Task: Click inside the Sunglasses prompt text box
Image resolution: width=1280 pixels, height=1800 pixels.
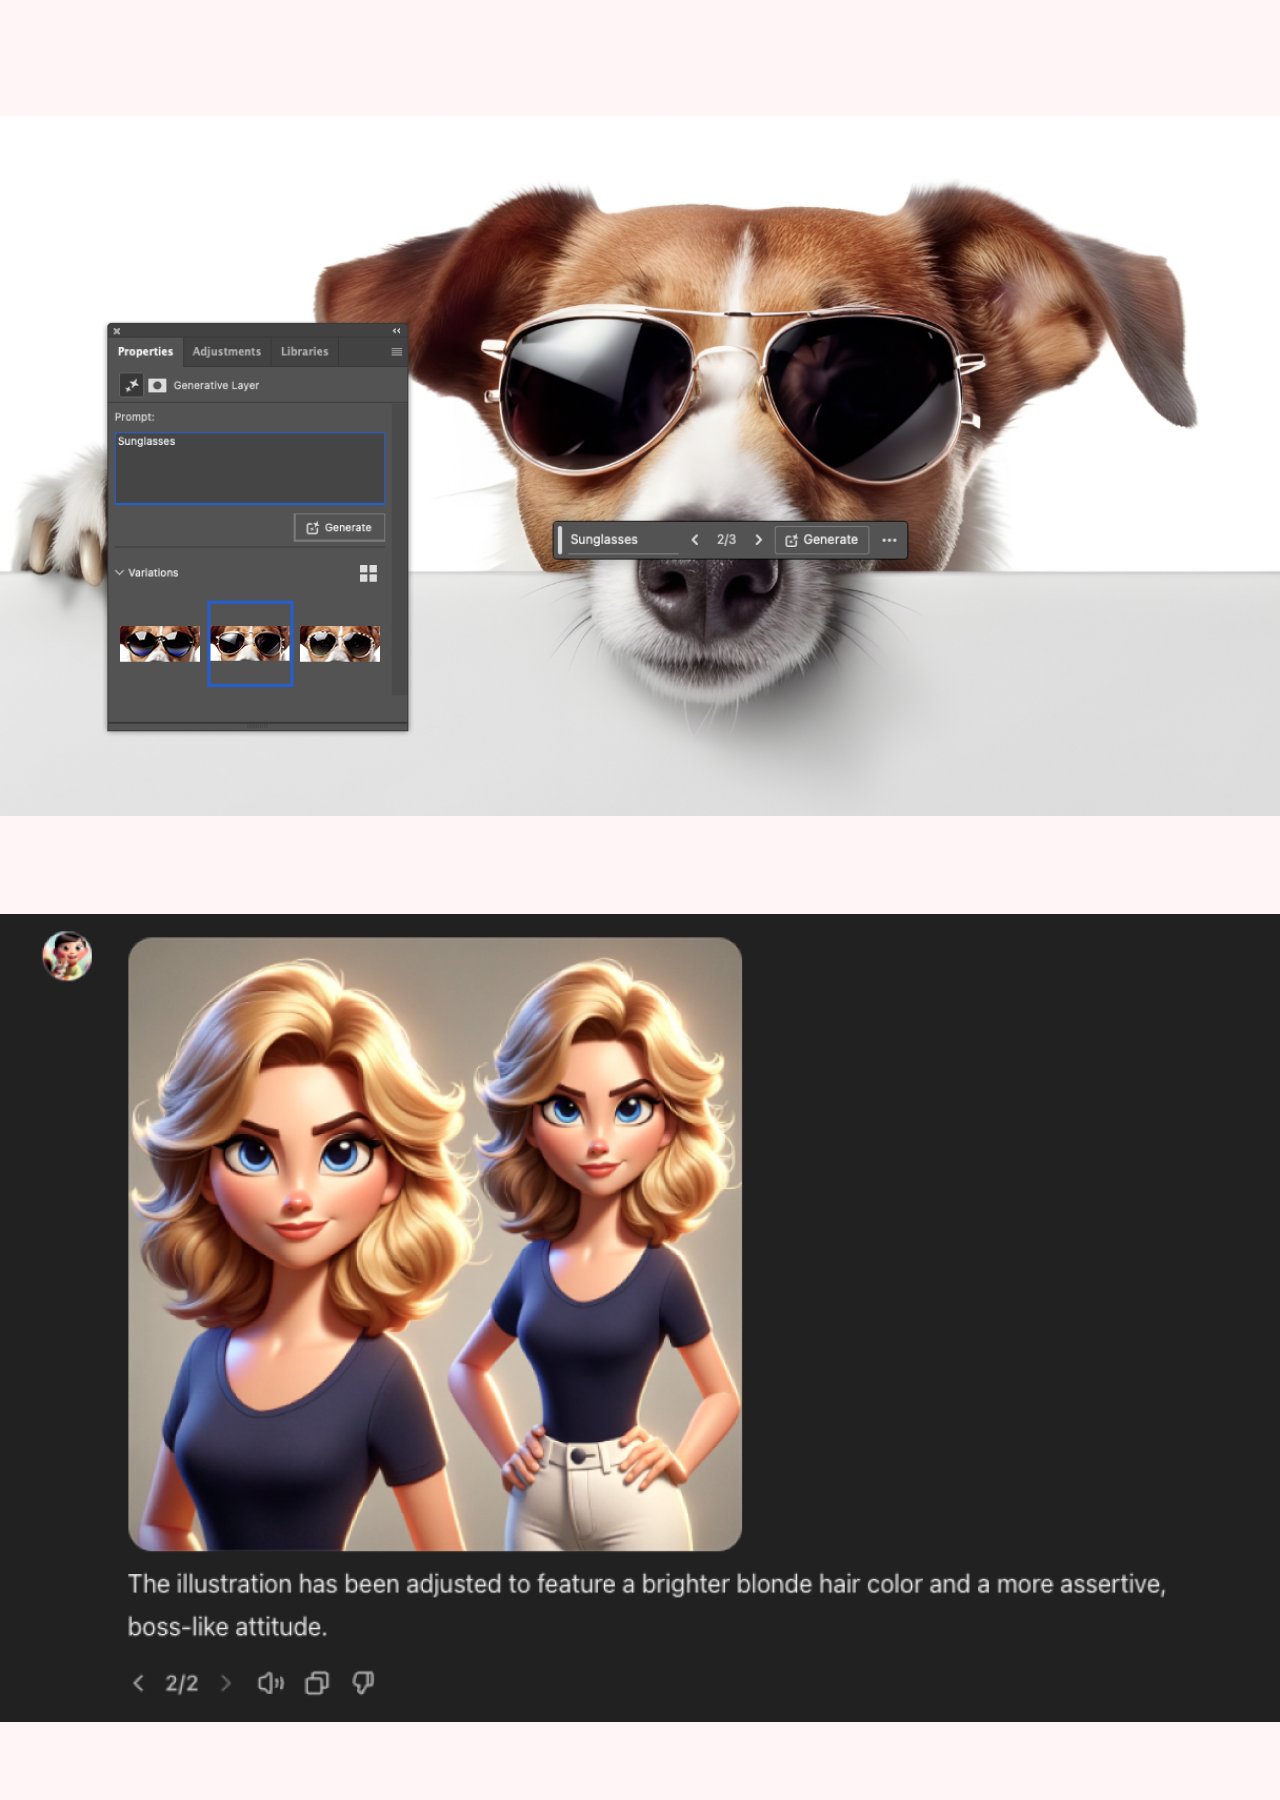Action: pyautogui.click(x=250, y=468)
